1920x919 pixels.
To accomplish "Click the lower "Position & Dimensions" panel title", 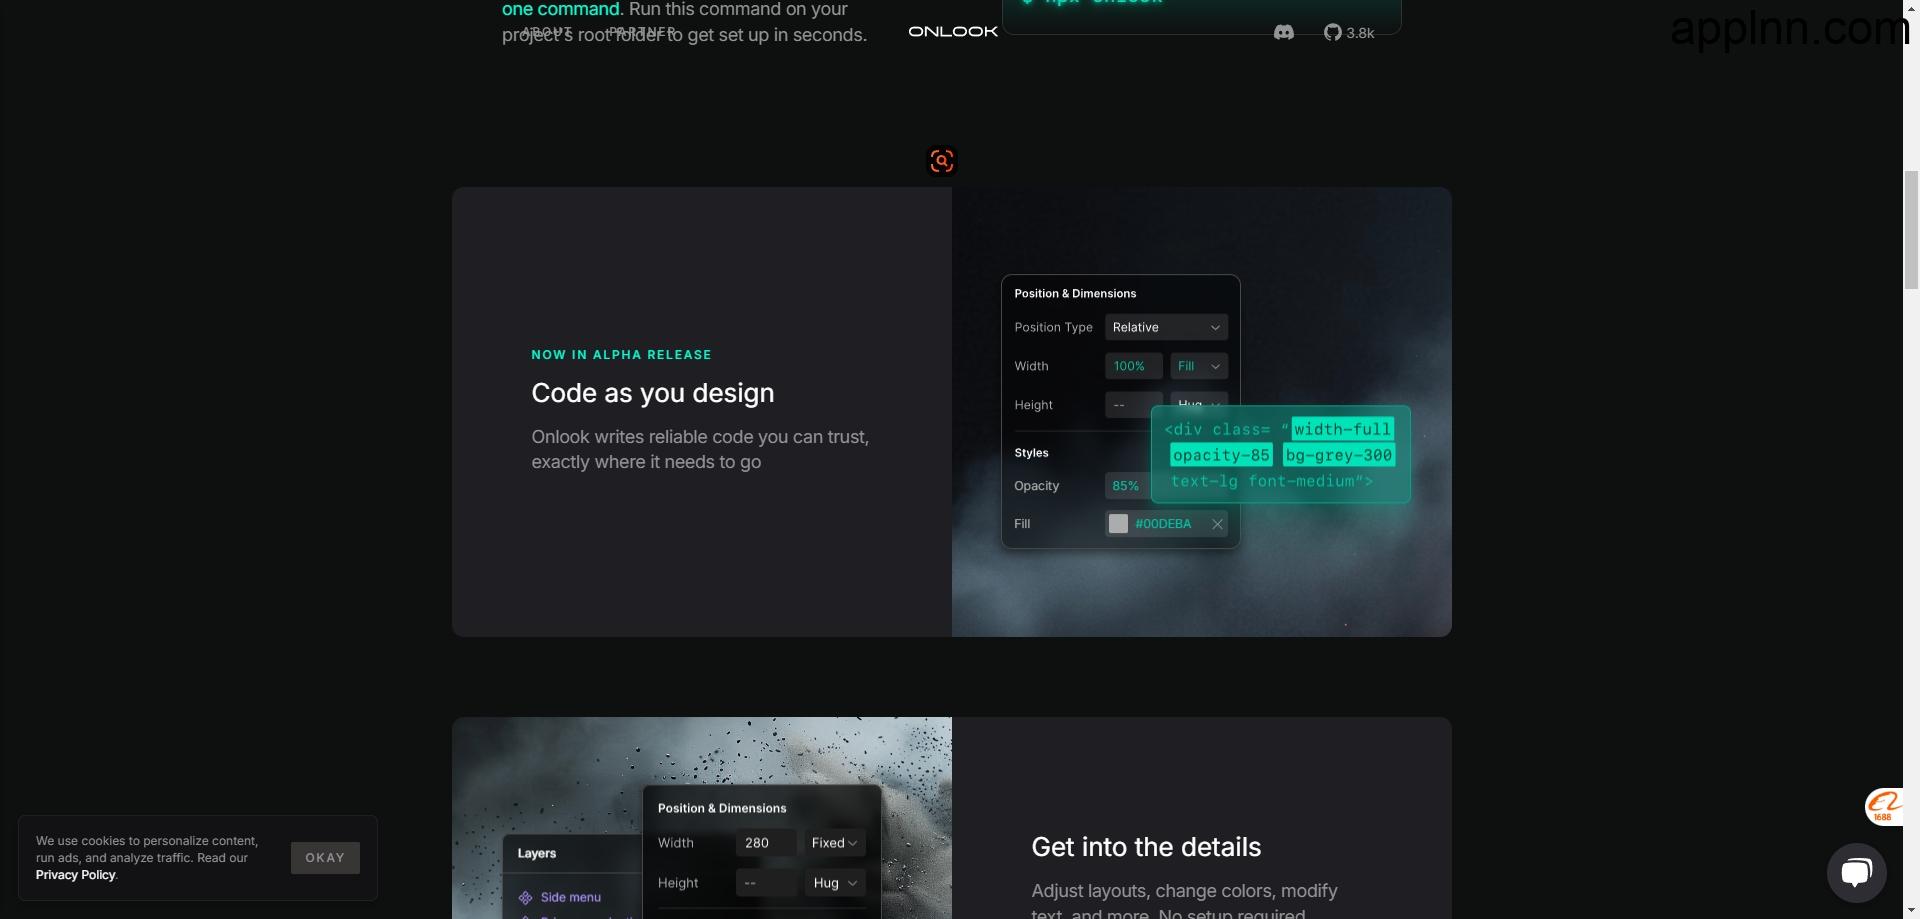I will pyautogui.click(x=722, y=809).
